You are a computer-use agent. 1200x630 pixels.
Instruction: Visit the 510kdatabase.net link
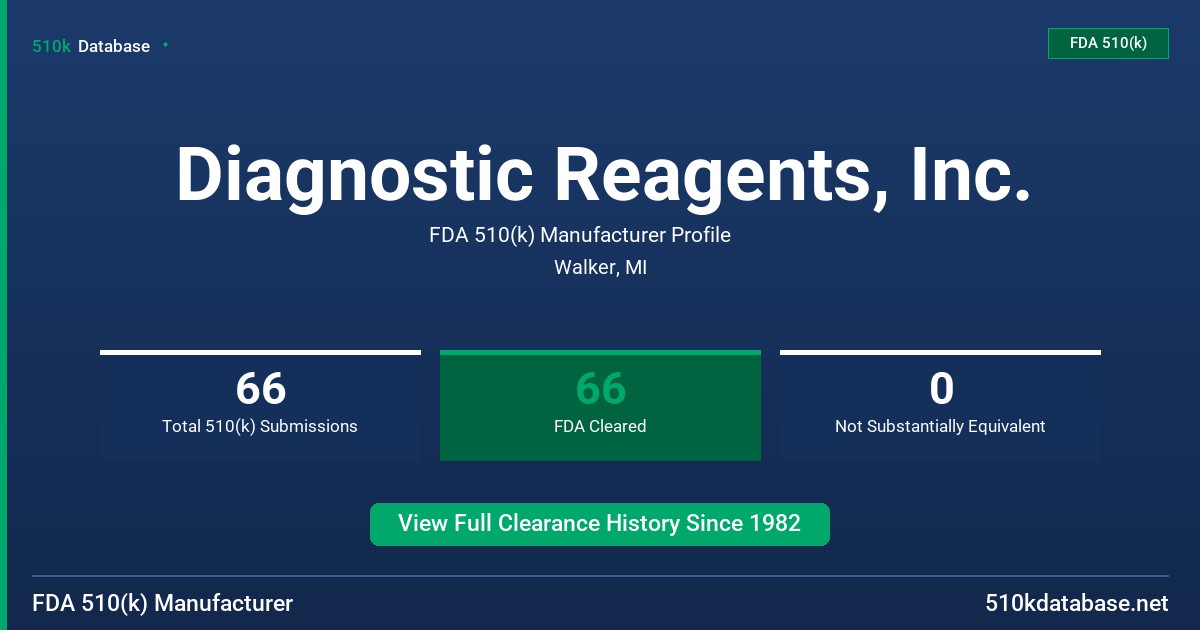tap(1076, 604)
